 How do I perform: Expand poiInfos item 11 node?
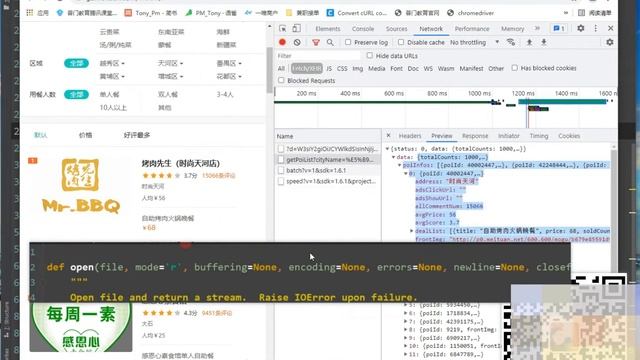click(x=405, y=354)
